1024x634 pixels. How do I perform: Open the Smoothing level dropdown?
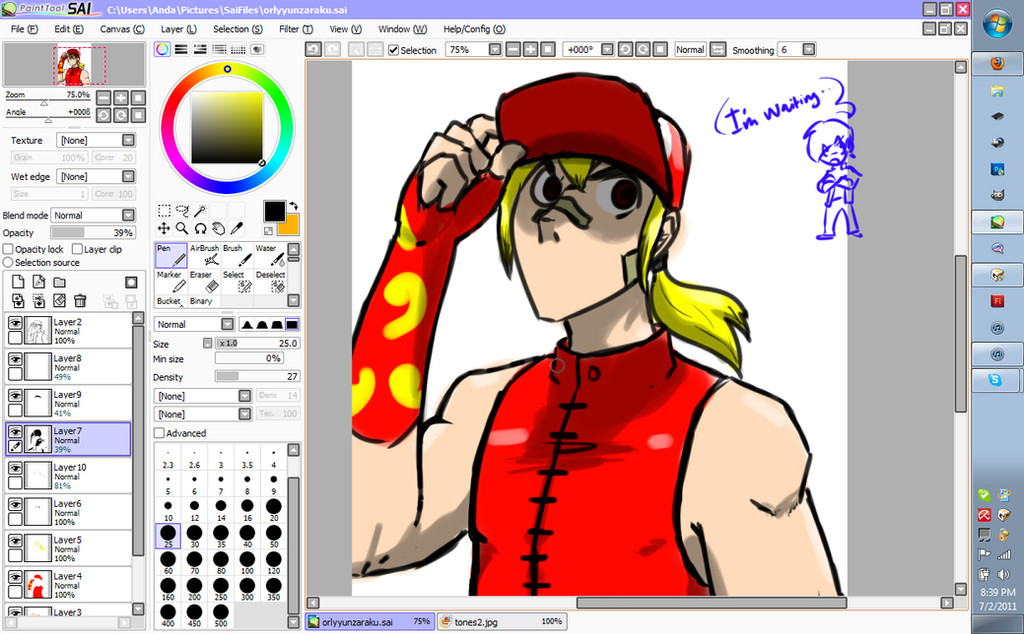point(796,50)
